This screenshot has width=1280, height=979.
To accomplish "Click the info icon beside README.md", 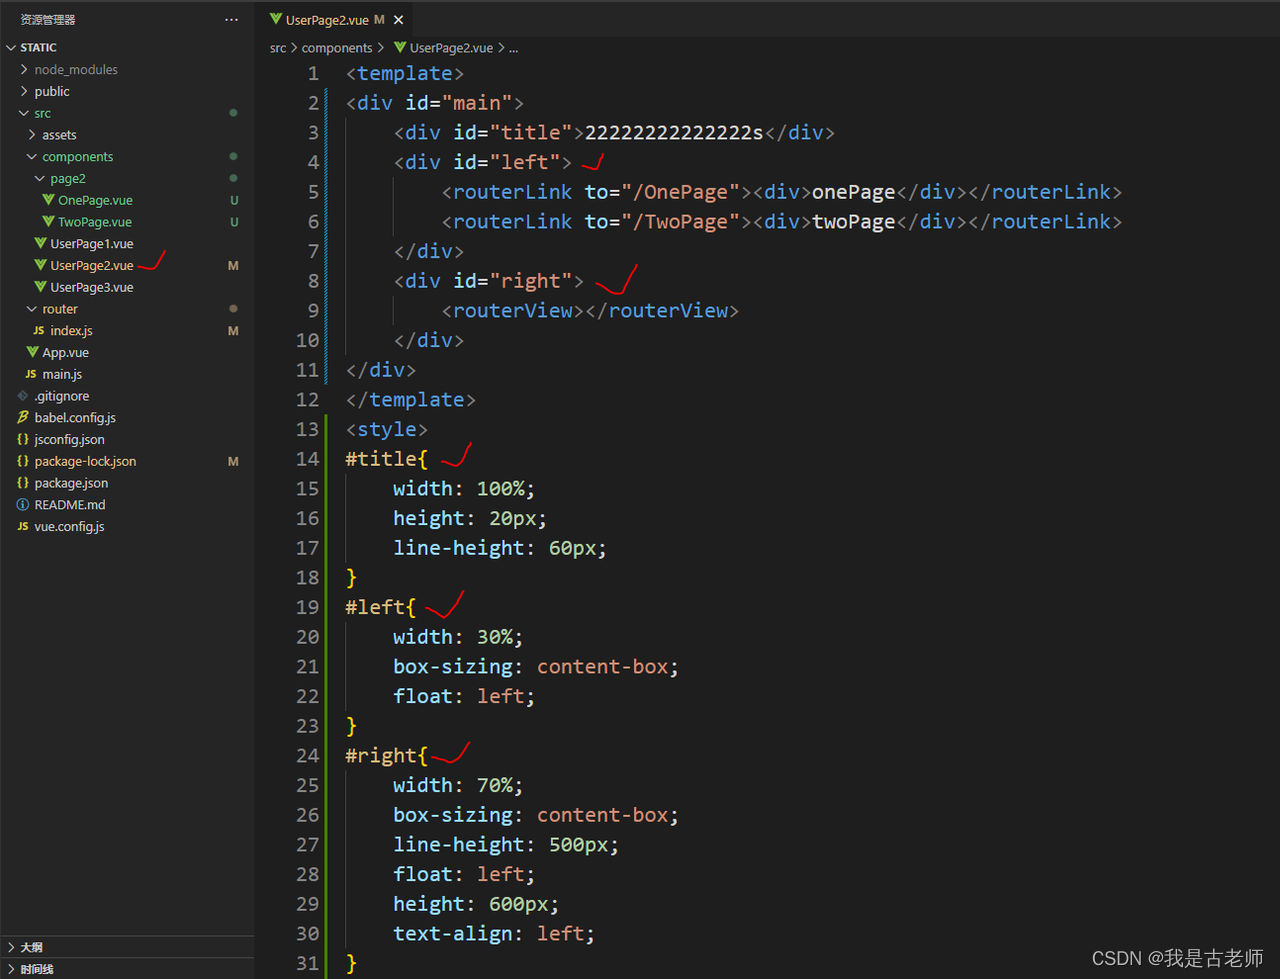I will click(x=23, y=505).
